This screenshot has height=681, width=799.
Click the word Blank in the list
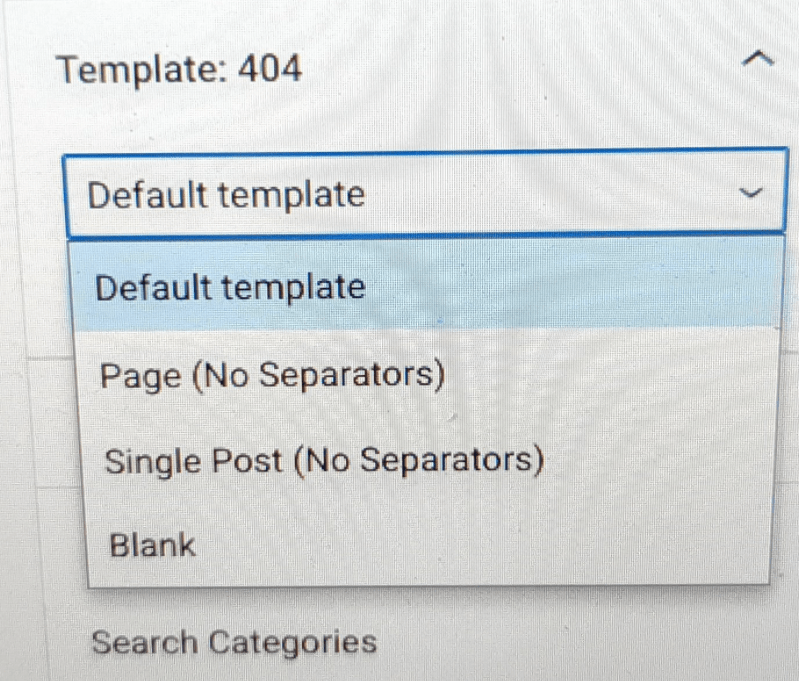tap(153, 546)
